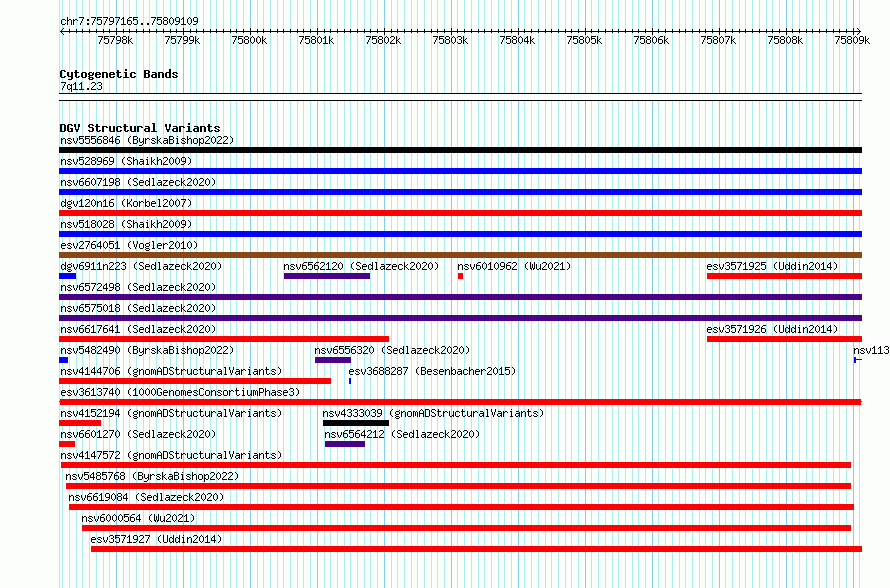The width and height of the screenshot is (890, 588).
Task: Click the red nsv4152194 variant bar
Action: tap(80, 423)
